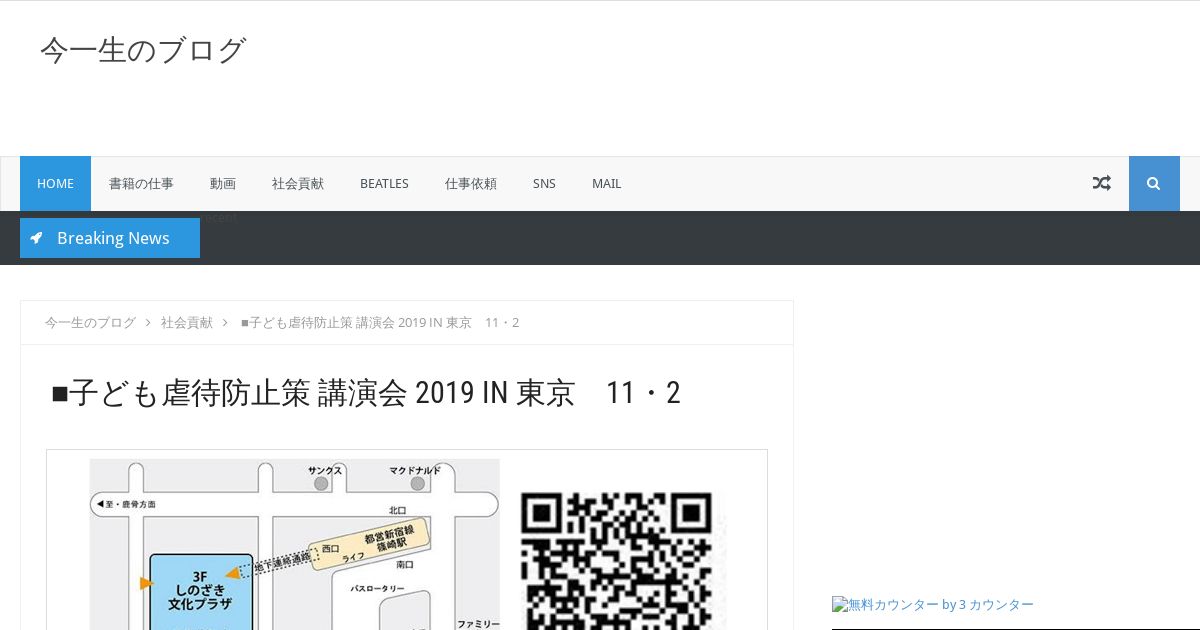This screenshot has height=630, width=1200.
Task: Open the BEATLES menu item
Action: click(384, 183)
